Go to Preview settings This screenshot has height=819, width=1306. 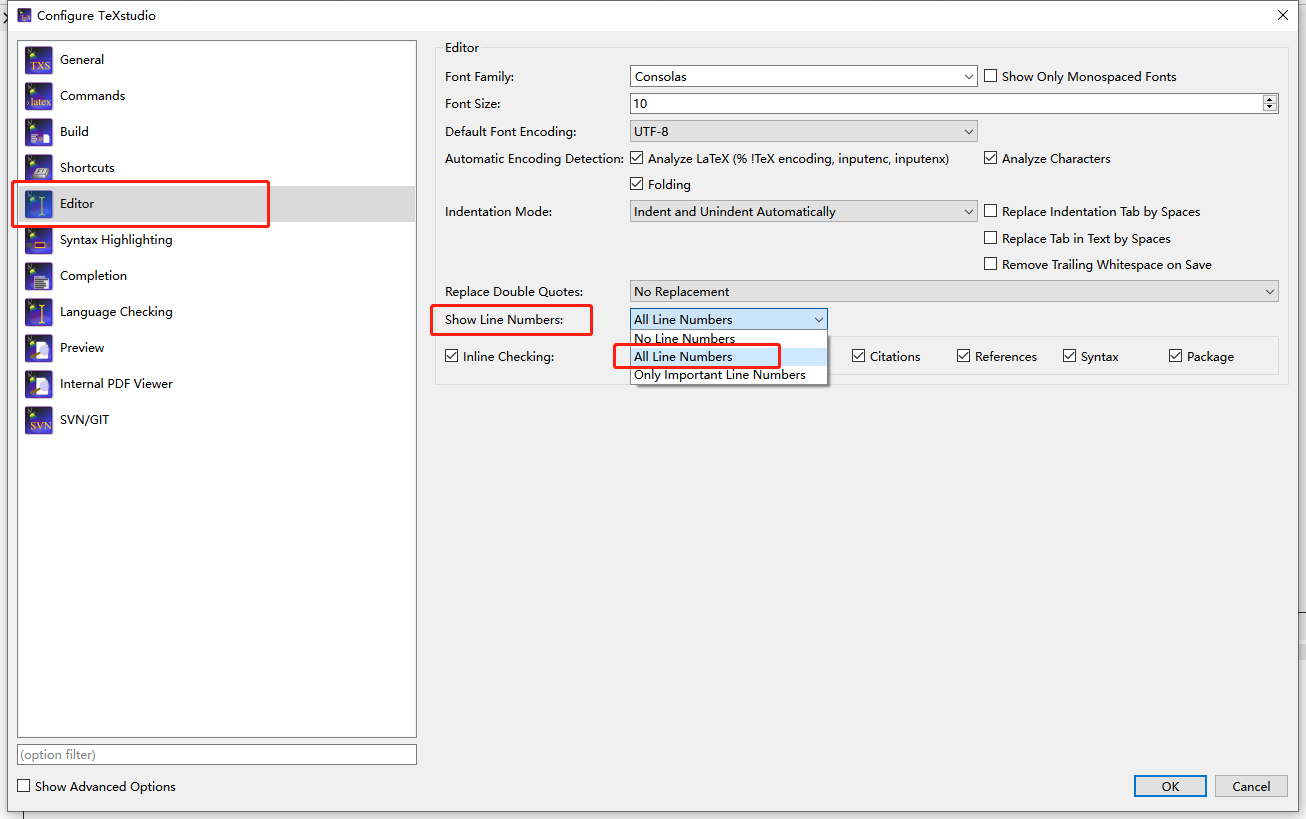(216, 348)
